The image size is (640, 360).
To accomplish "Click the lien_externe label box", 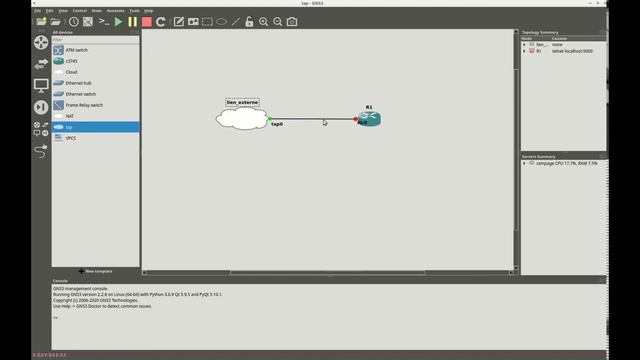I will tap(242, 102).
